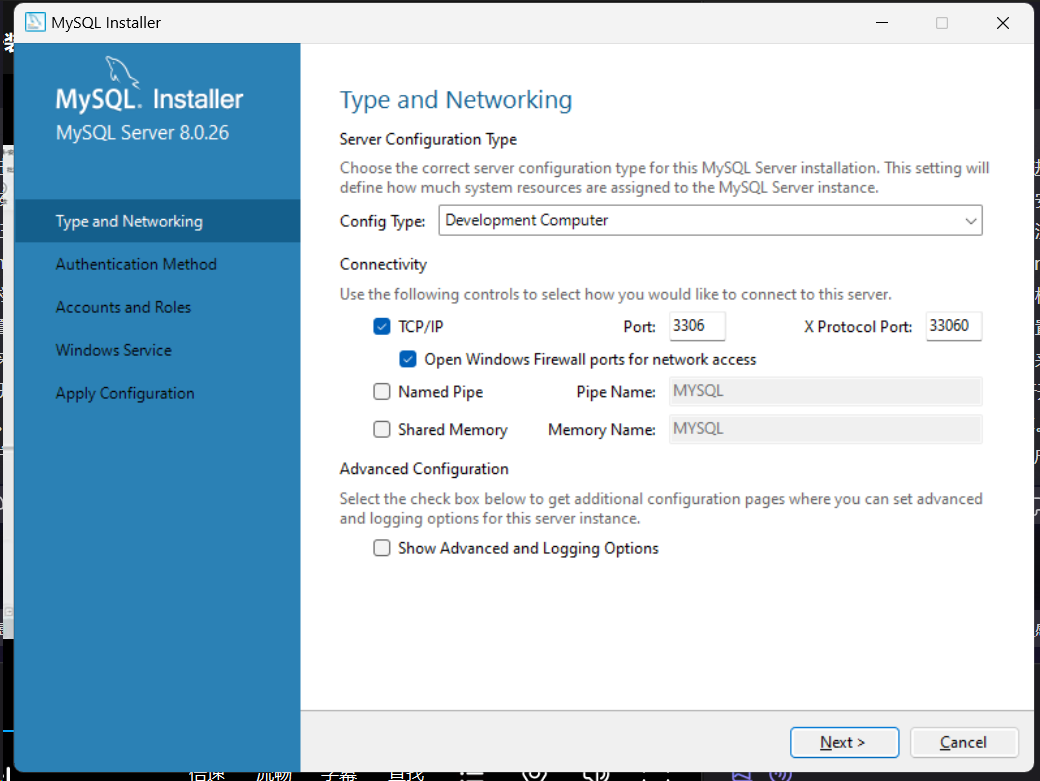Image resolution: width=1040 pixels, height=781 pixels.
Task: Click the Cancel button
Action: (964, 742)
